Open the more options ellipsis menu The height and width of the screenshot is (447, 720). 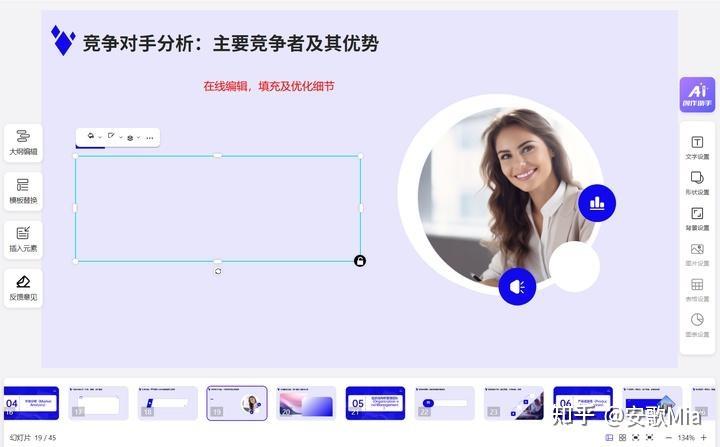pyautogui.click(x=150, y=137)
